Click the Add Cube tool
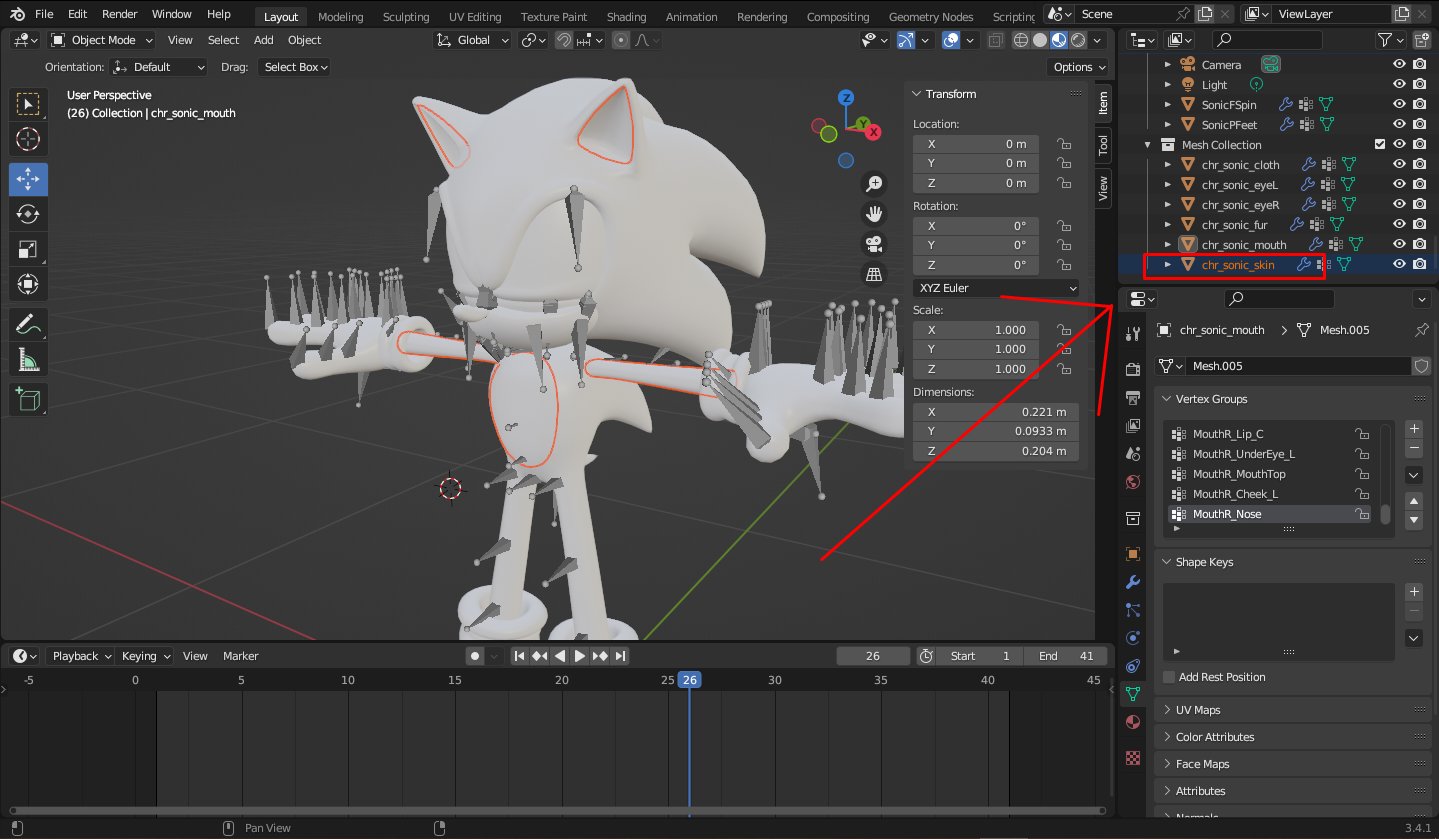1439x839 pixels. point(28,400)
